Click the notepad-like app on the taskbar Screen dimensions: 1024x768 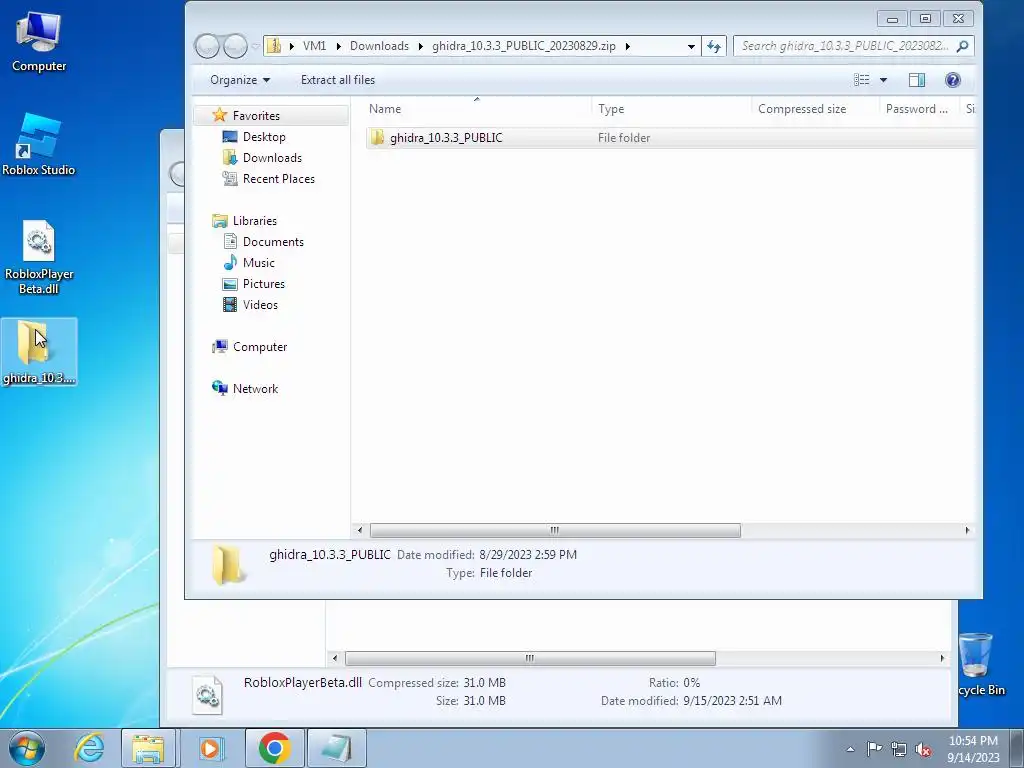pyautogui.click(x=337, y=748)
